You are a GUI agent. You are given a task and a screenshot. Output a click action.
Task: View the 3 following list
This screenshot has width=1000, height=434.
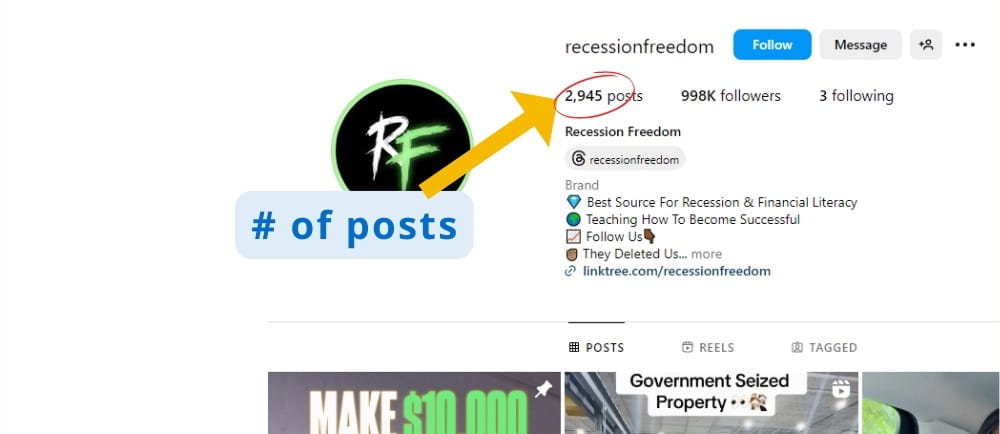[856, 96]
